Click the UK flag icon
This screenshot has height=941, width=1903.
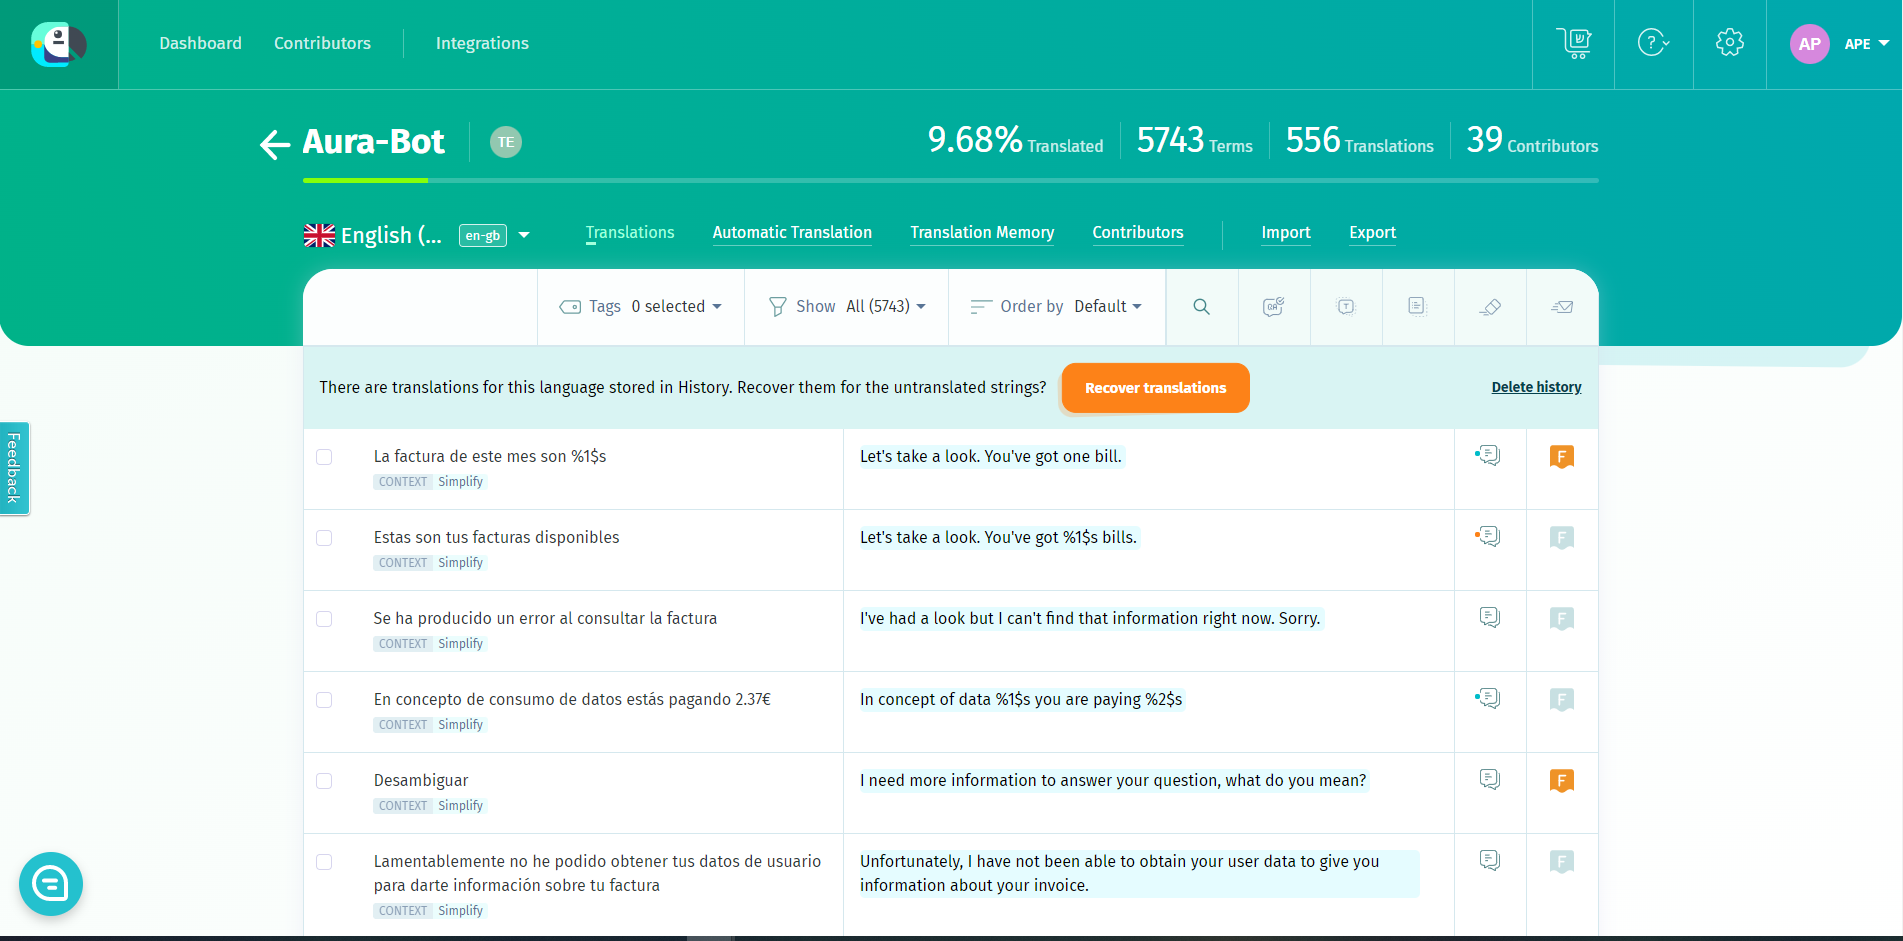pyautogui.click(x=319, y=235)
